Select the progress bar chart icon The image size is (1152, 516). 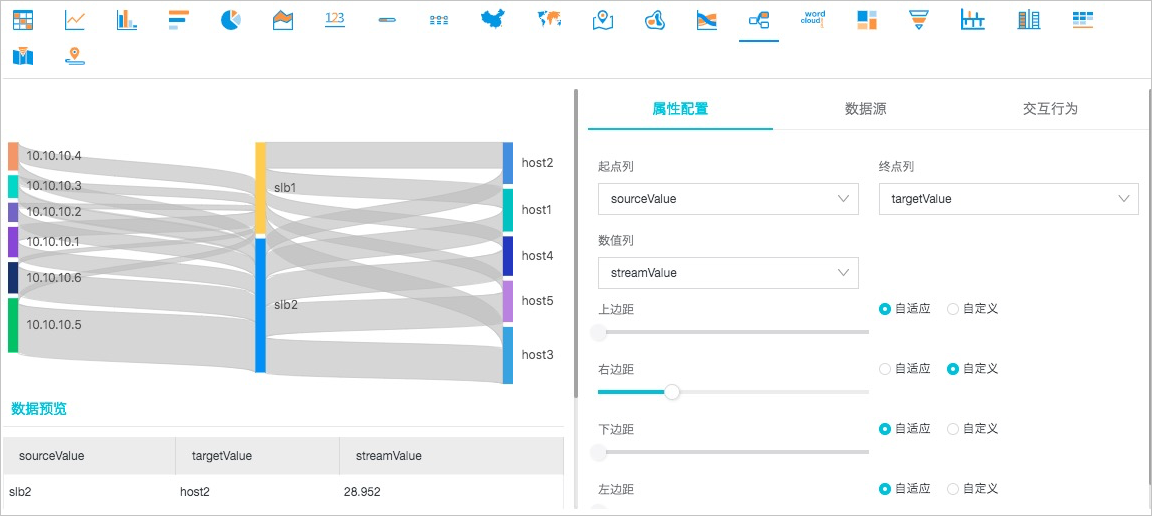point(387,20)
